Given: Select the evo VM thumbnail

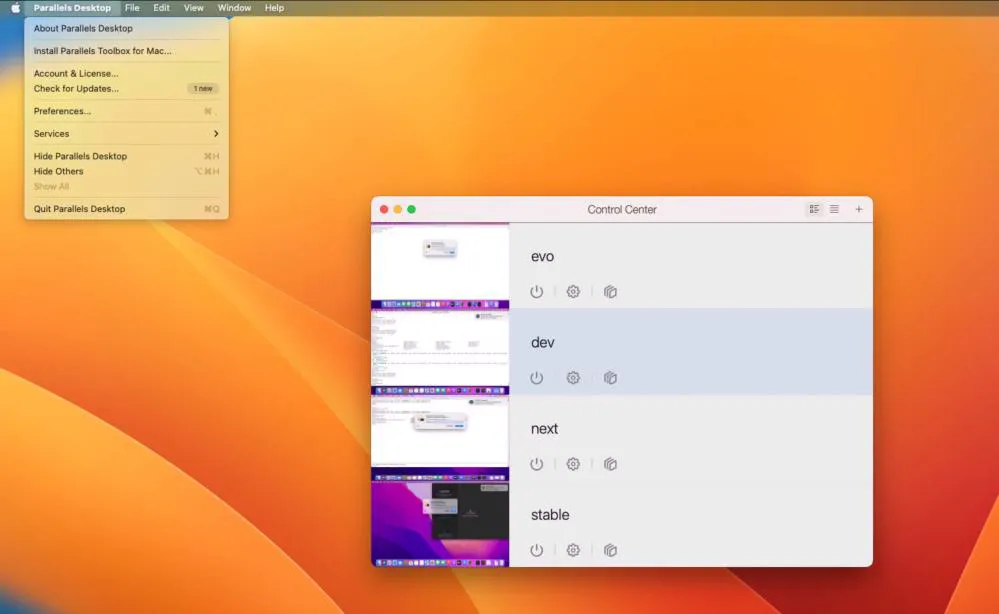Looking at the screenshot, I should [x=440, y=266].
